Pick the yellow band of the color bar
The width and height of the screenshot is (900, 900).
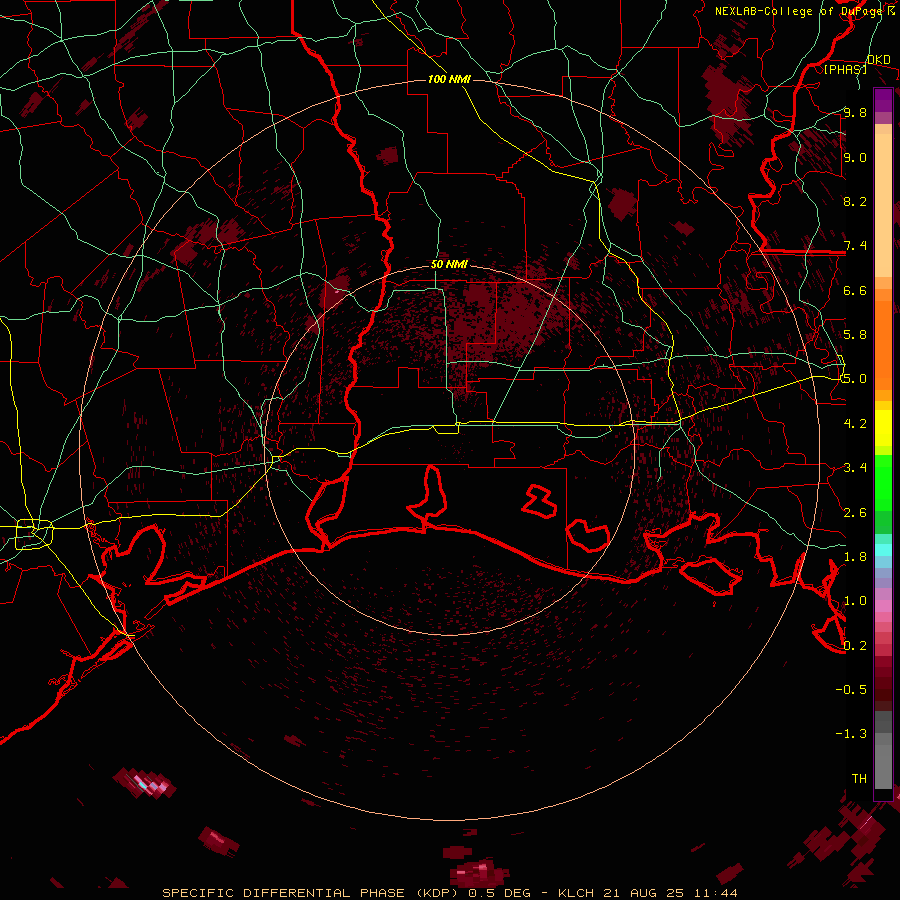pos(883,428)
